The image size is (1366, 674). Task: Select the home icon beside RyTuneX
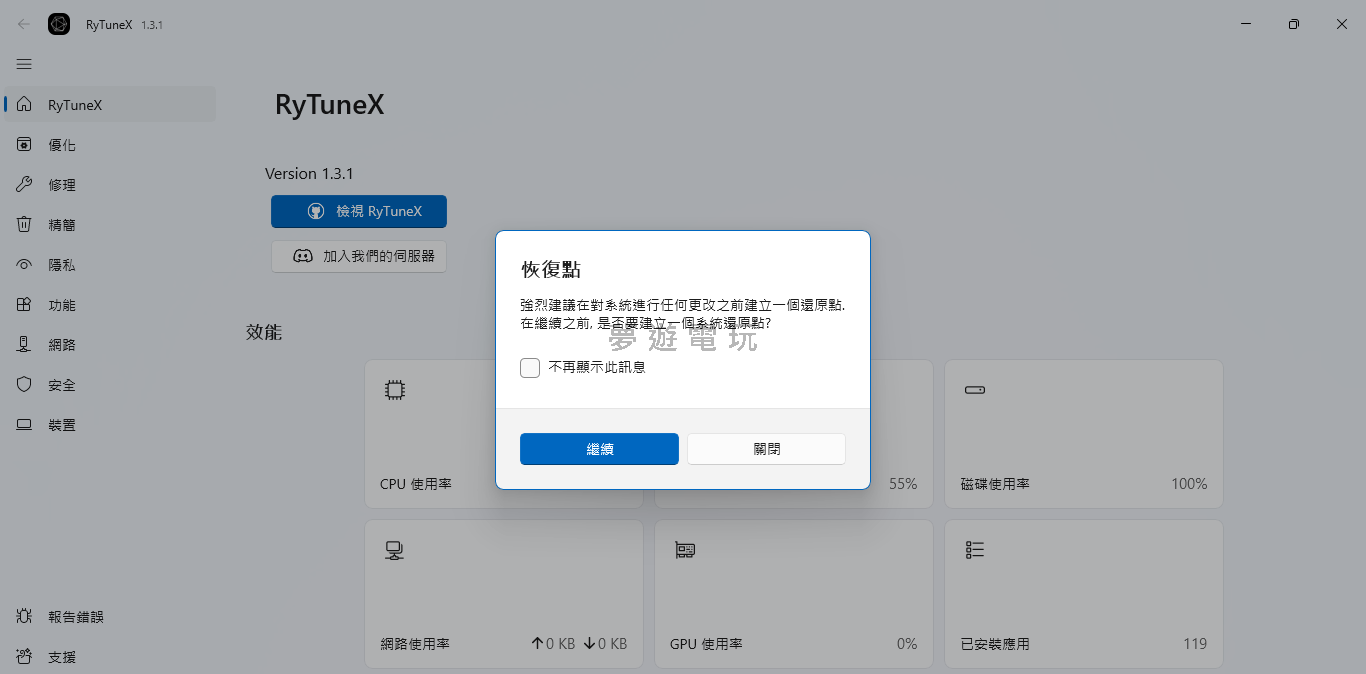[25, 105]
